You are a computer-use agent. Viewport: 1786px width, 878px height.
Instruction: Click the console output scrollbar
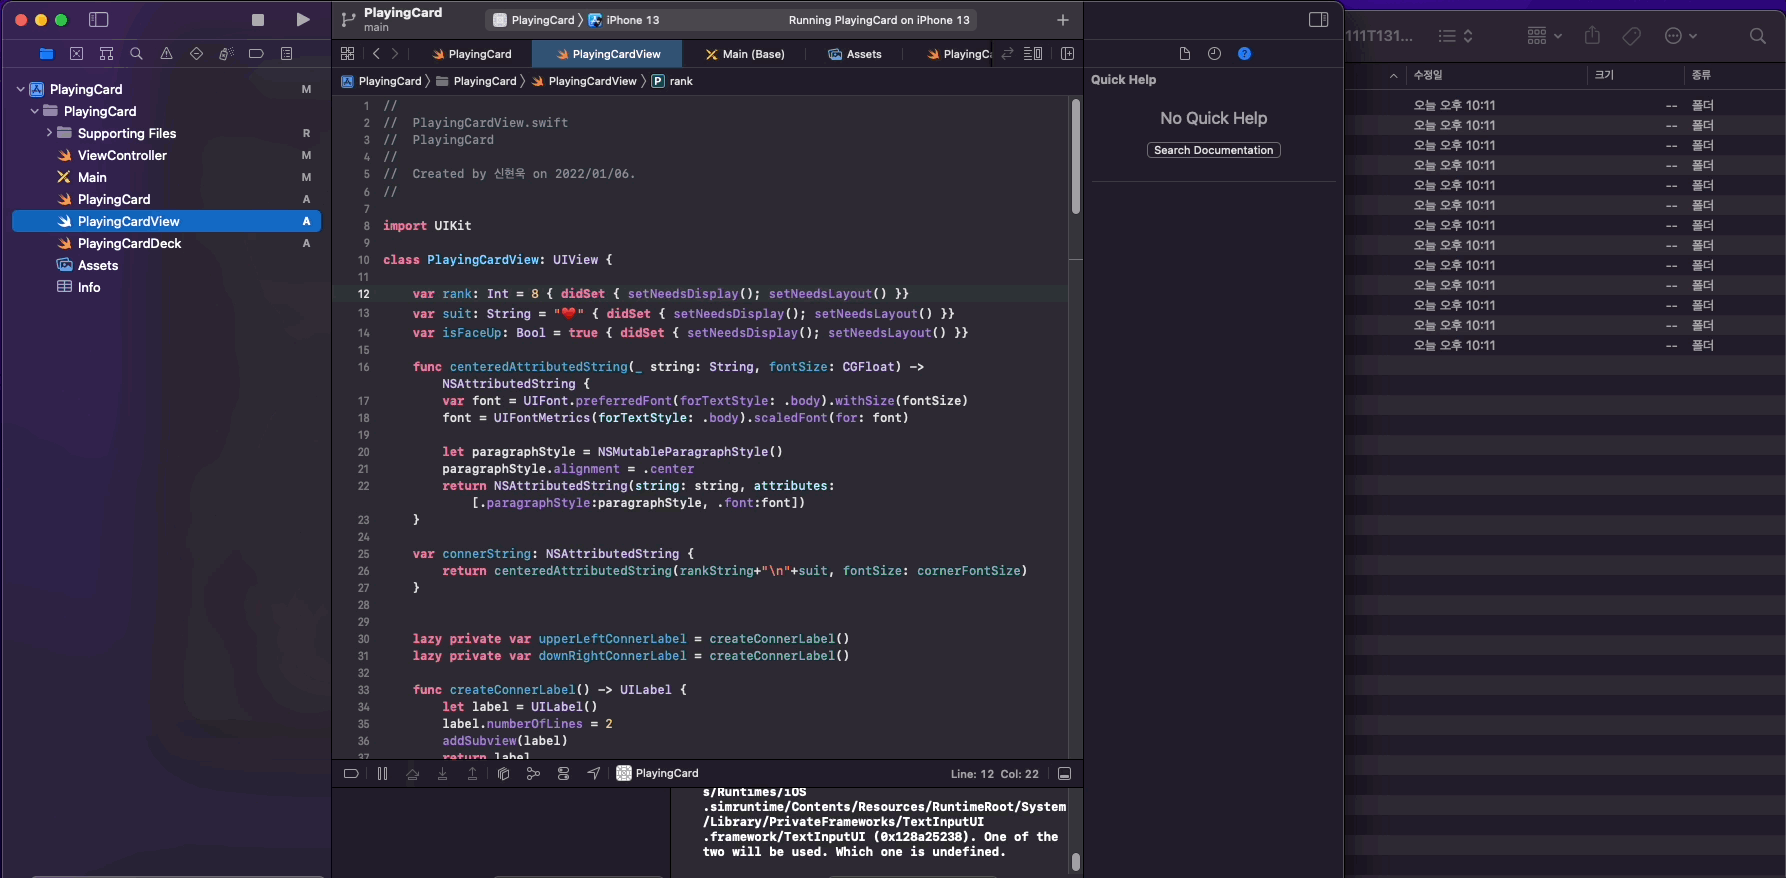point(1076,862)
